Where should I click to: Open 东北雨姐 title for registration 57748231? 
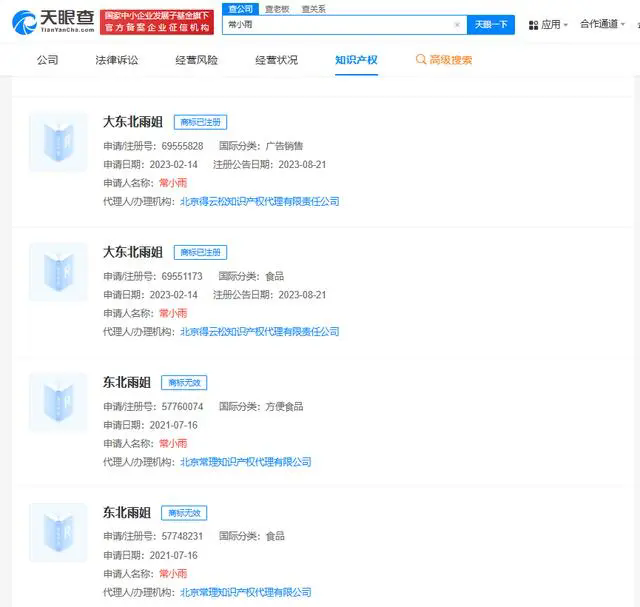click(127, 513)
